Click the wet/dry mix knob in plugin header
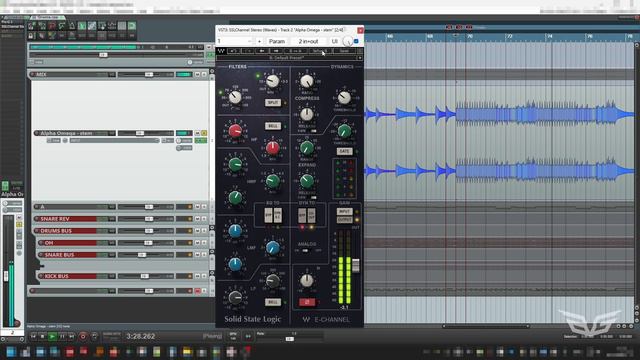Image resolution: width=640 pixels, height=360 pixels. click(x=347, y=41)
